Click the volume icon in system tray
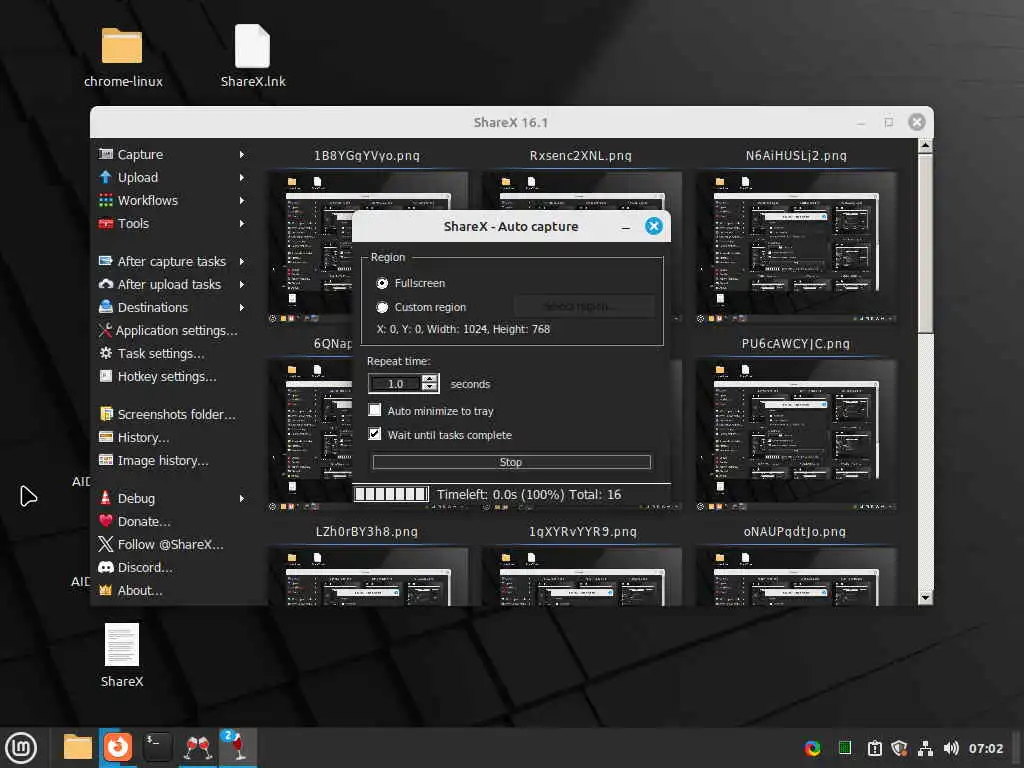The width and height of the screenshot is (1024, 768). 951,748
